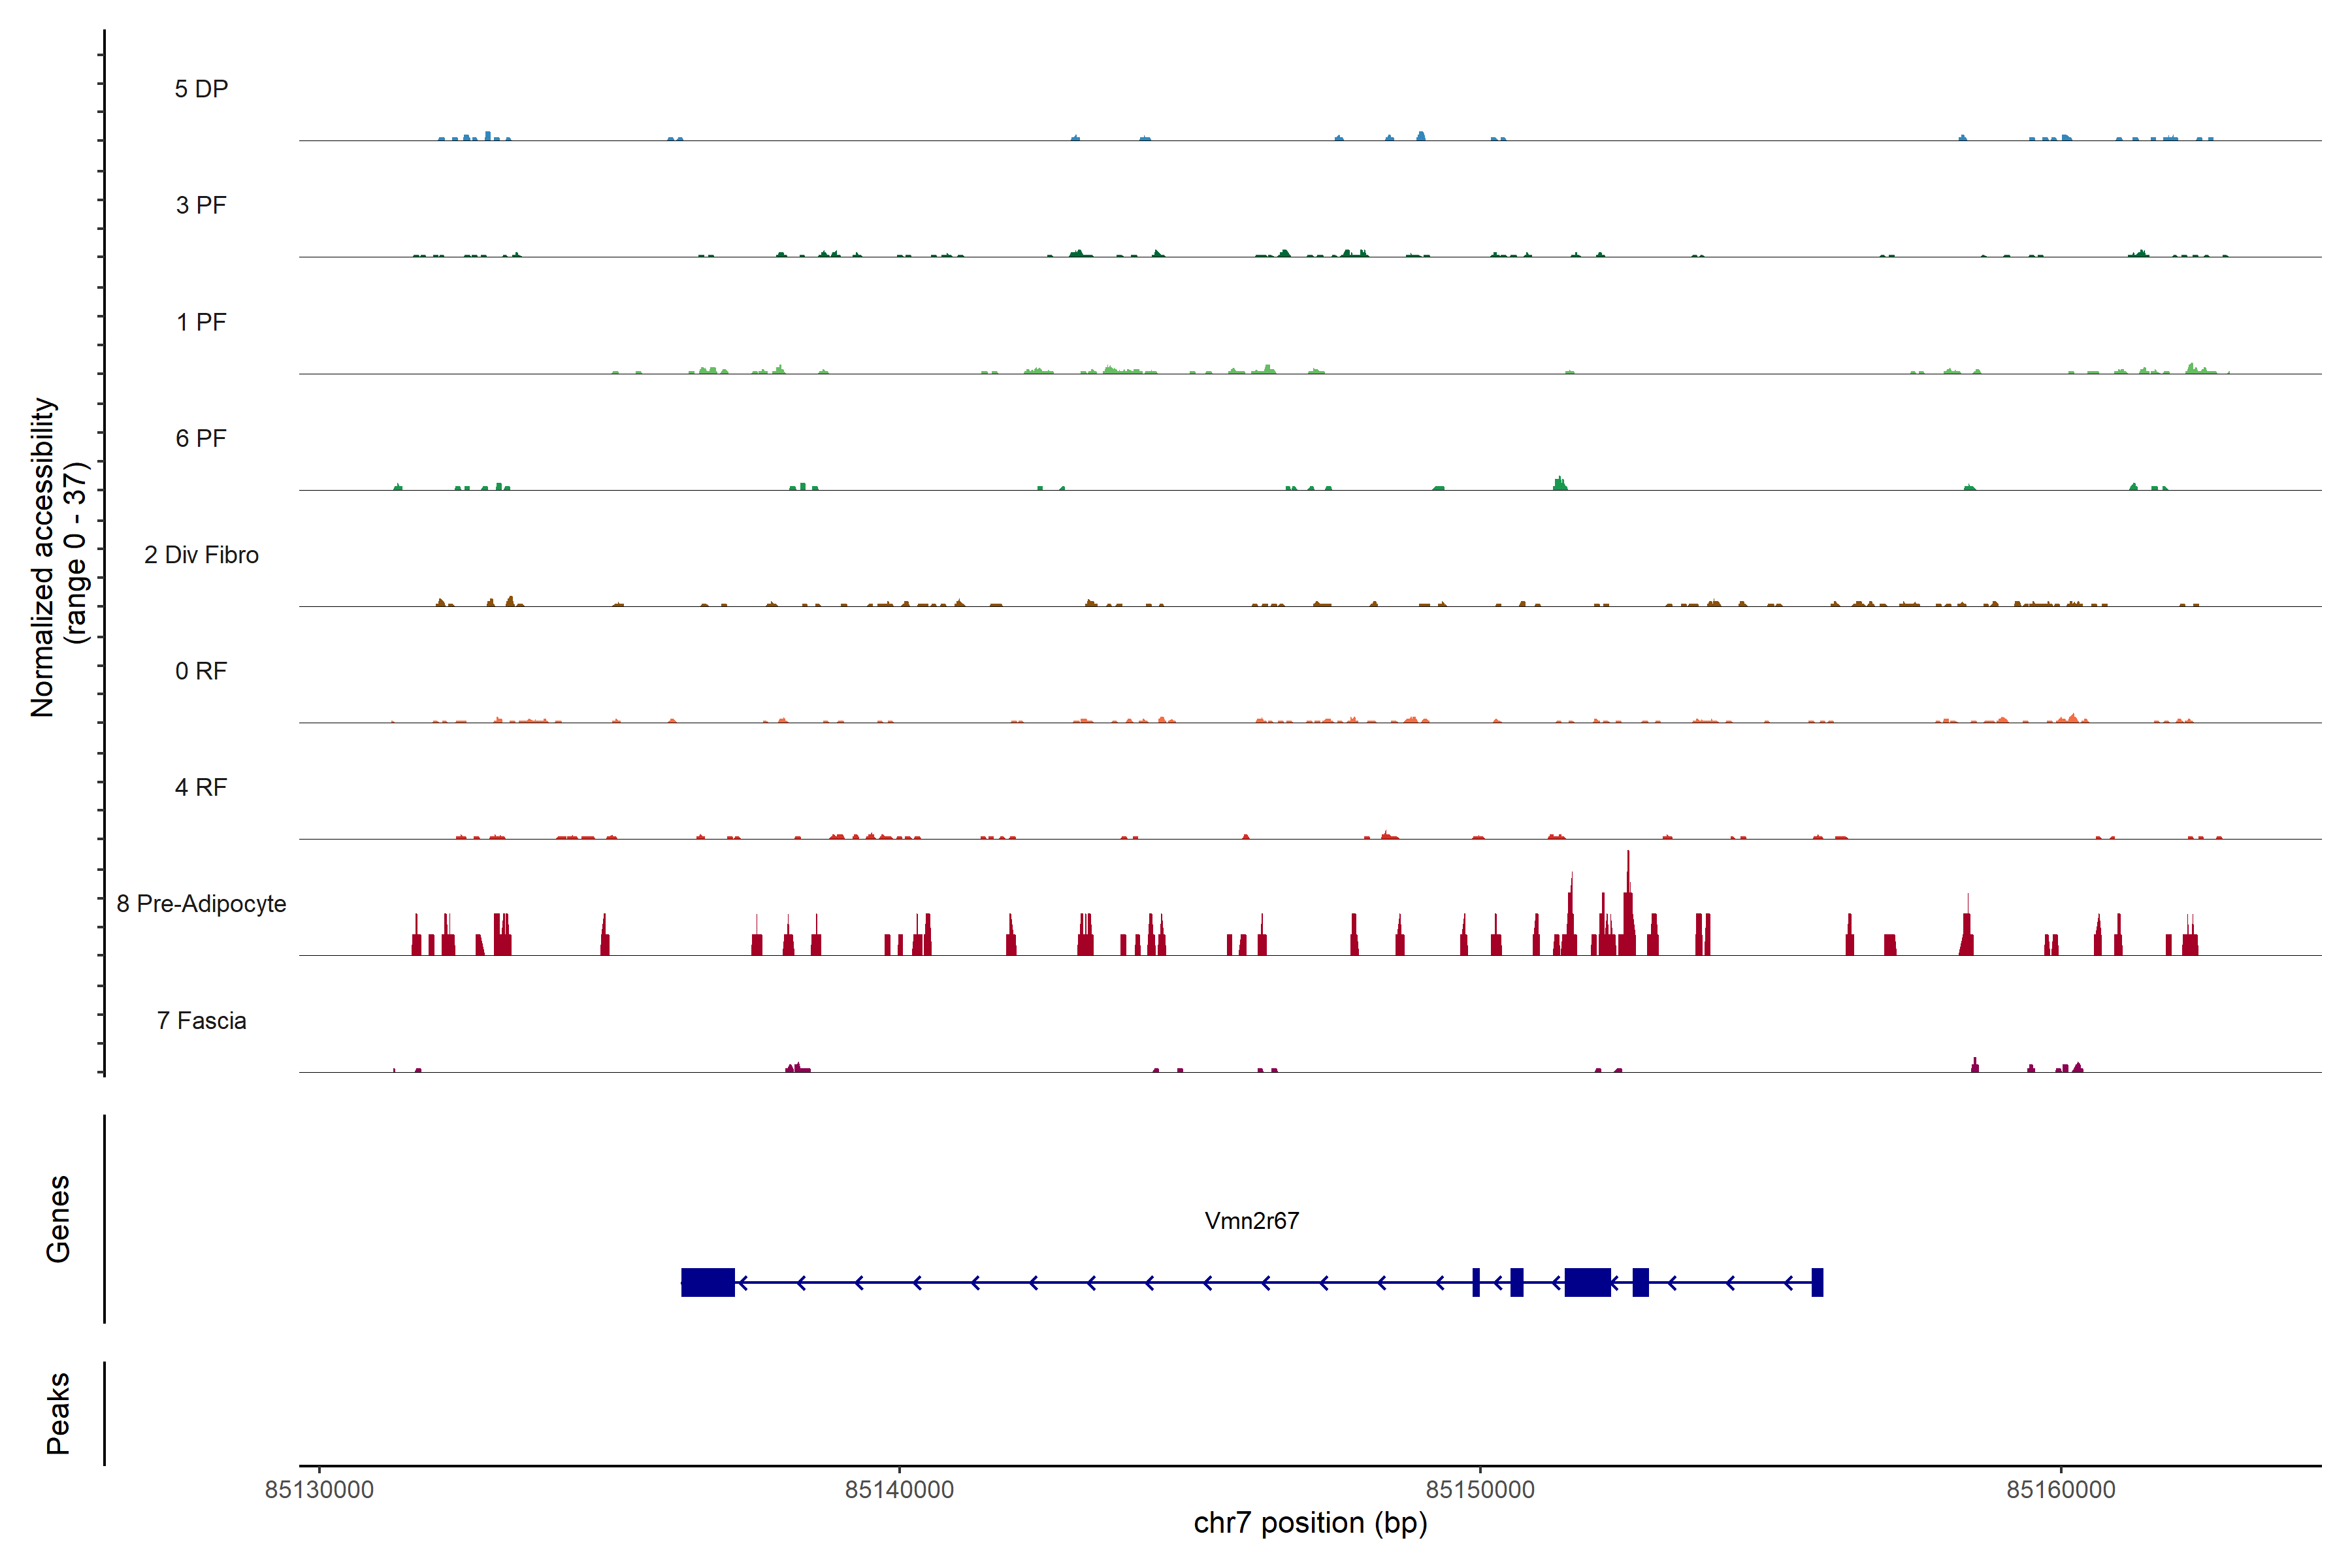This screenshot has width=2352, height=1568.
Task: Click the 85130000 axis tick label
Action: (319, 1490)
